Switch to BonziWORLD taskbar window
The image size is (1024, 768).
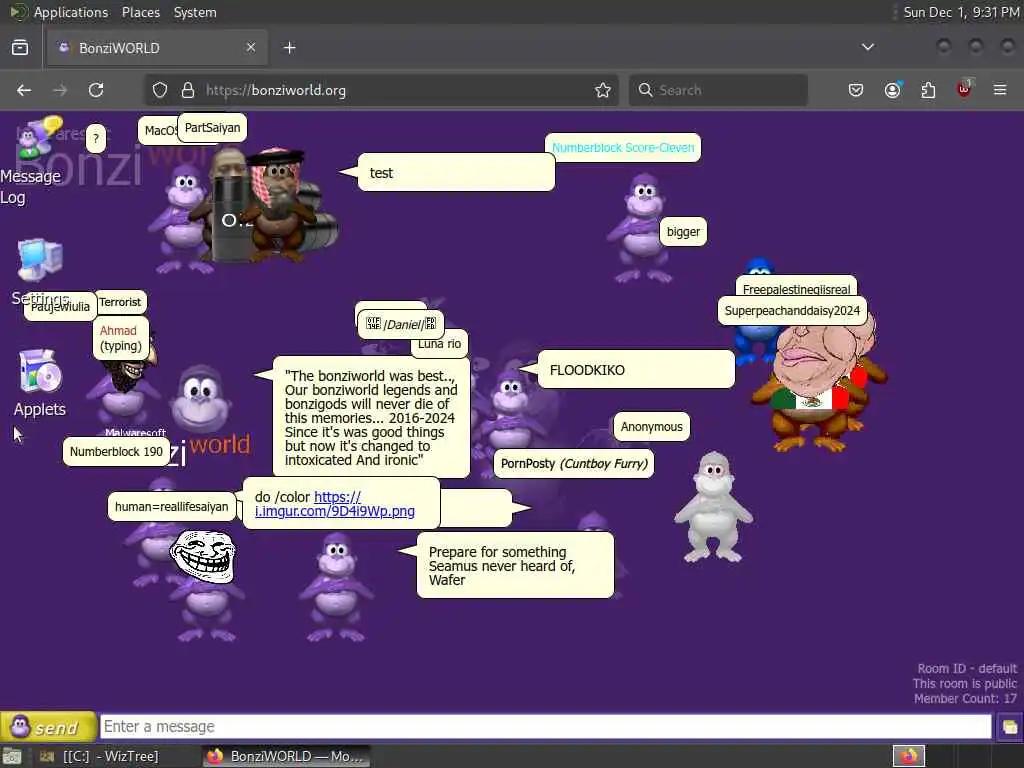[x=285, y=756]
